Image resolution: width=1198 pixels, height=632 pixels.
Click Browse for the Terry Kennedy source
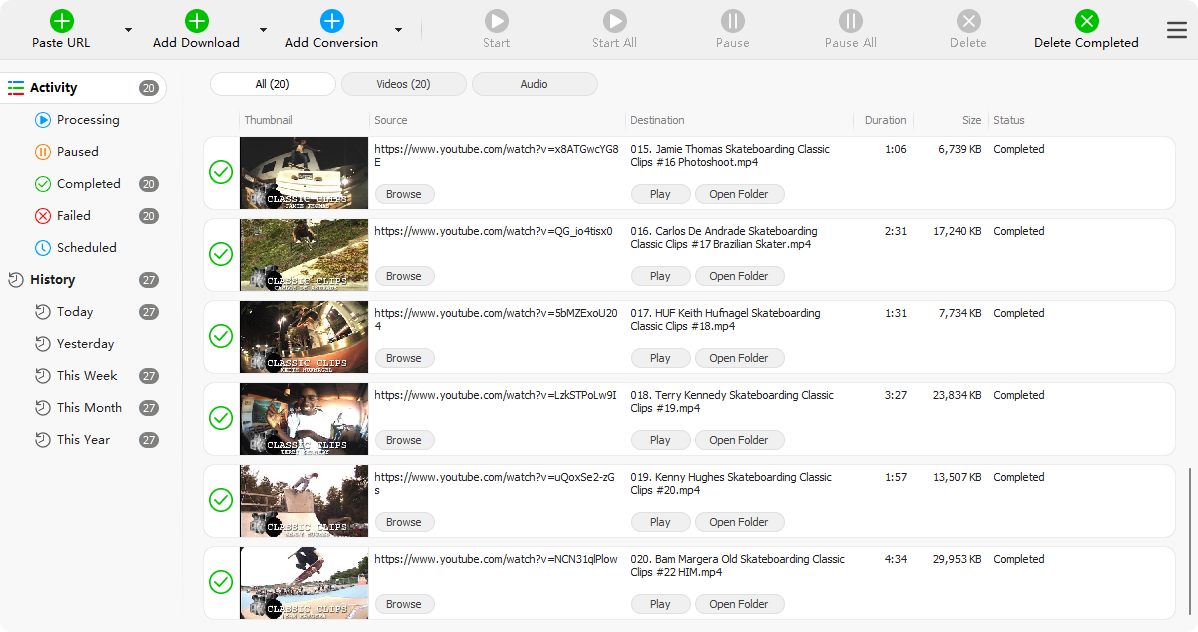click(404, 440)
